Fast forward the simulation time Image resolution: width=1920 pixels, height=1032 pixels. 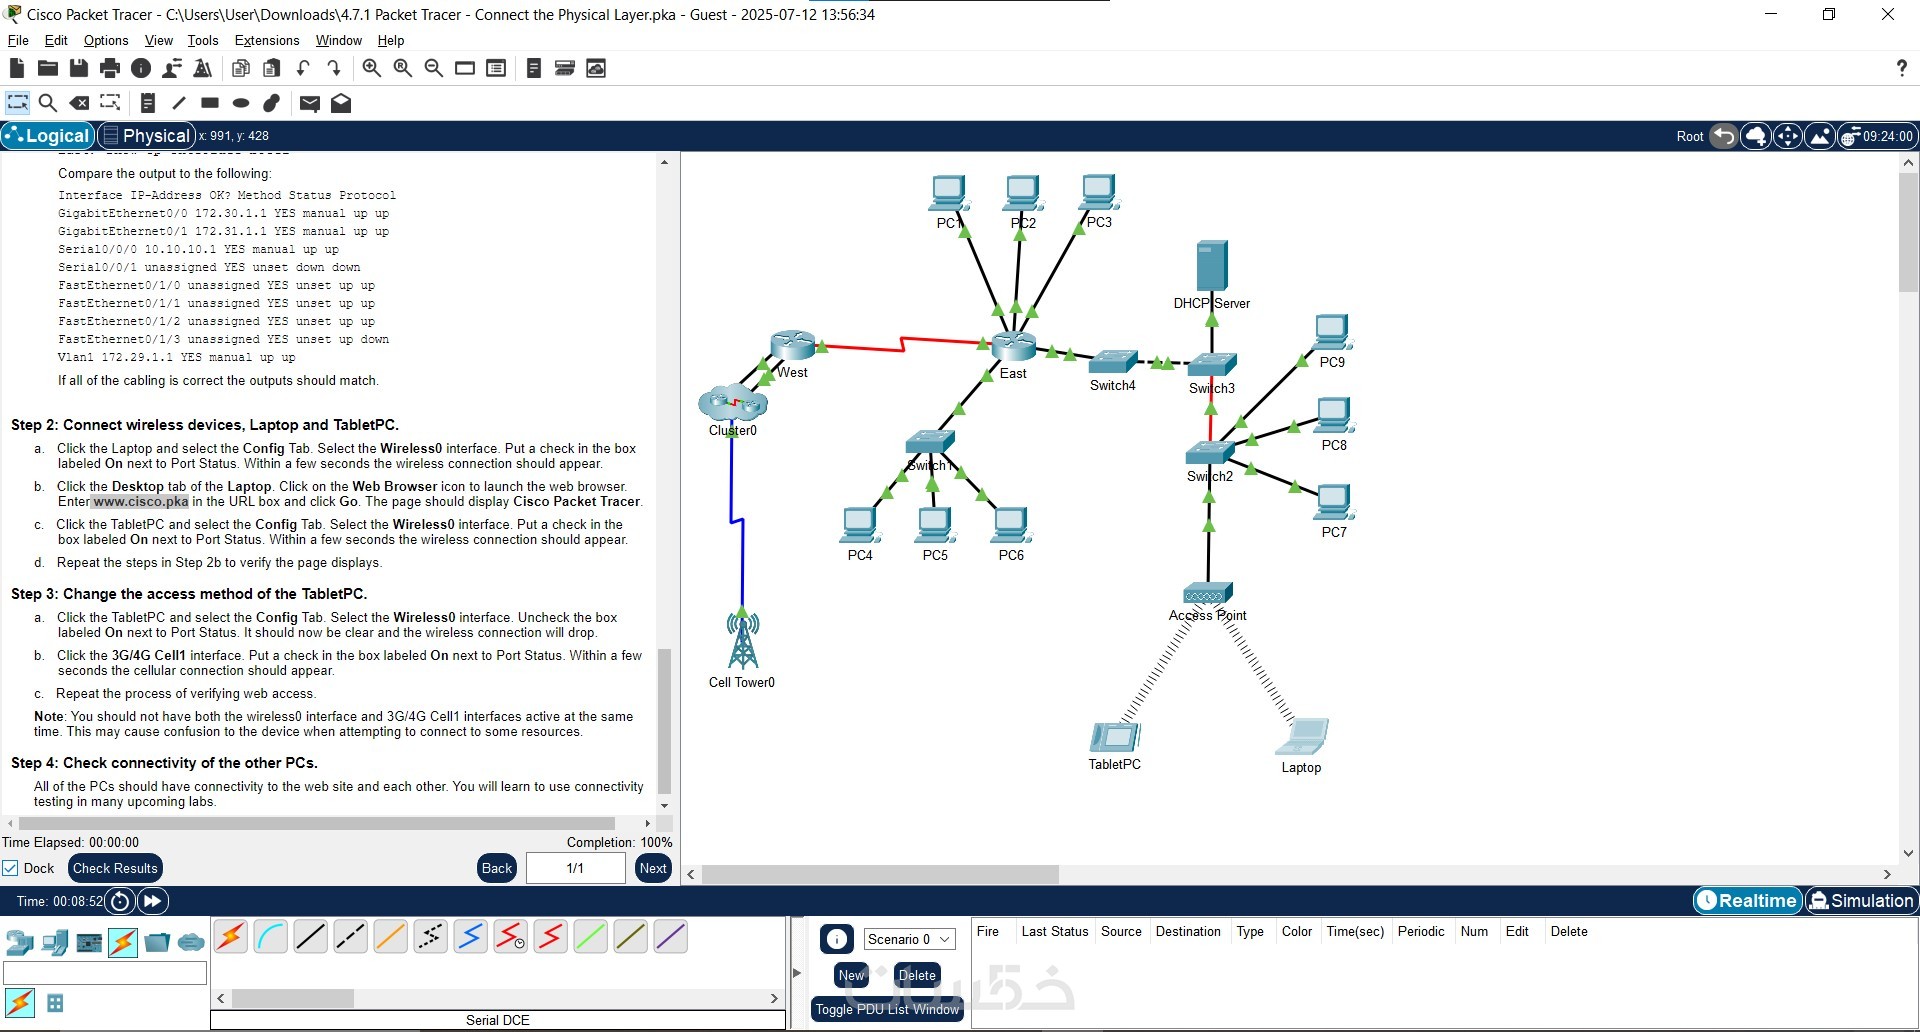[153, 901]
